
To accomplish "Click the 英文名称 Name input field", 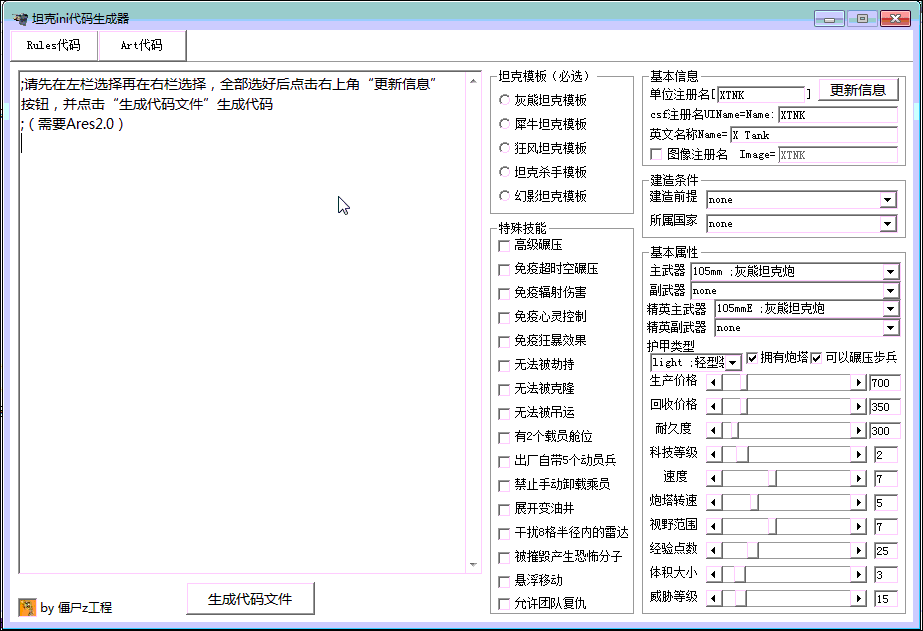I will [x=814, y=135].
